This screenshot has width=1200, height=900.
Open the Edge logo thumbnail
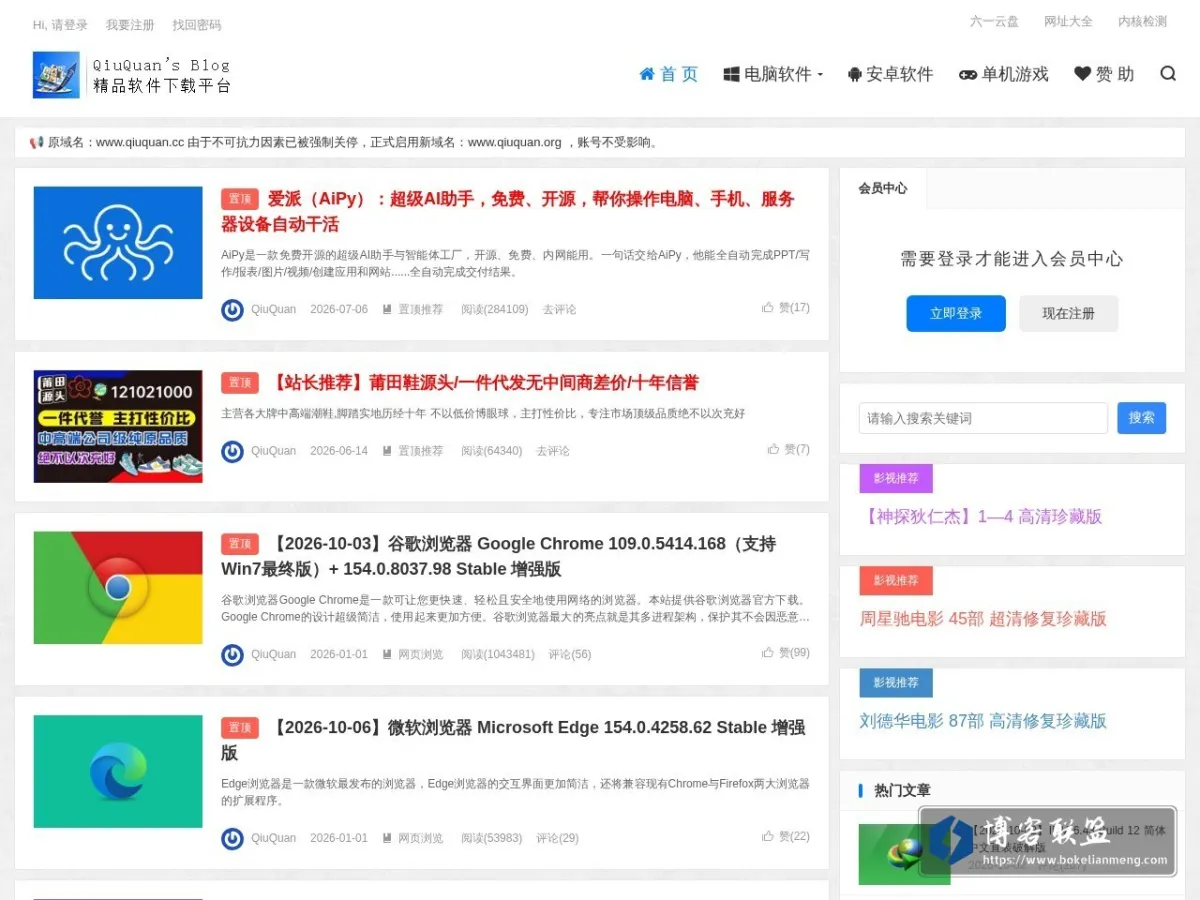pyautogui.click(x=118, y=771)
